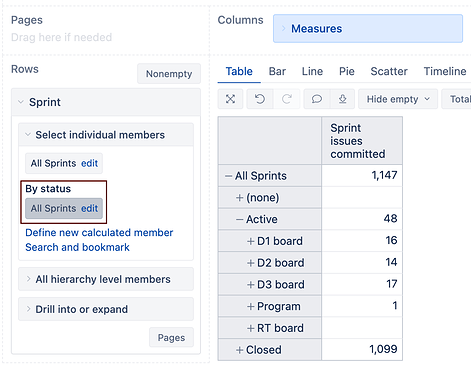Click the 14 value for D2 board

click(x=362, y=262)
